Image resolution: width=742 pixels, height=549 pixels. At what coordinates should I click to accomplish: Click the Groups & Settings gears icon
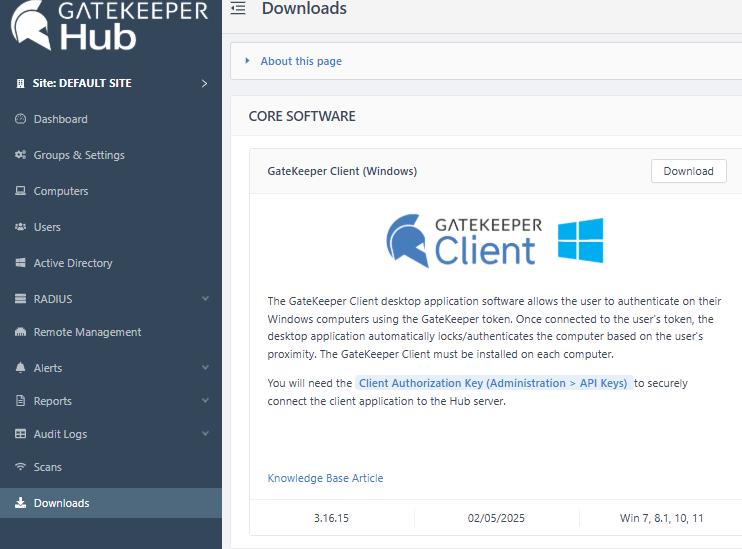click(x=20, y=155)
